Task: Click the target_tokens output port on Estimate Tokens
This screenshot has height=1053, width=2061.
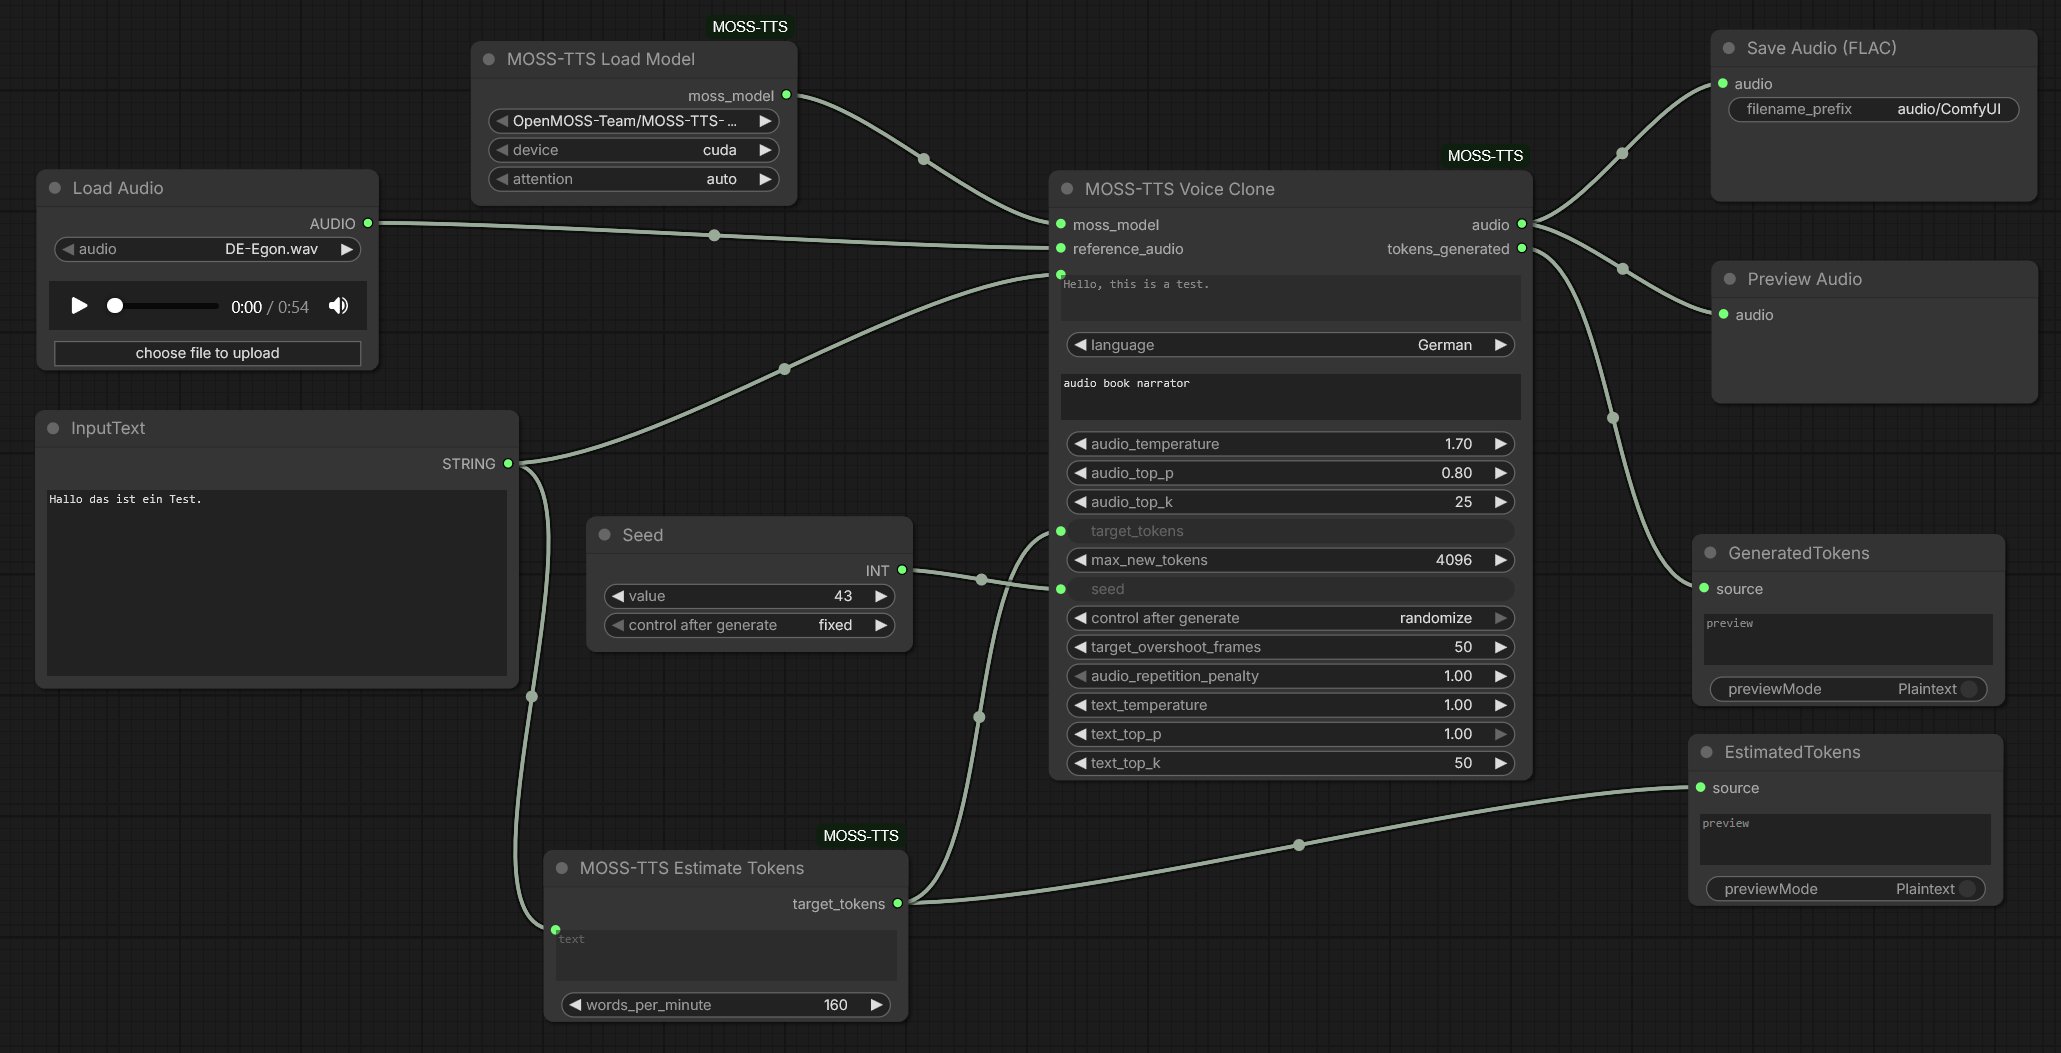Action: tap(897, 903)
